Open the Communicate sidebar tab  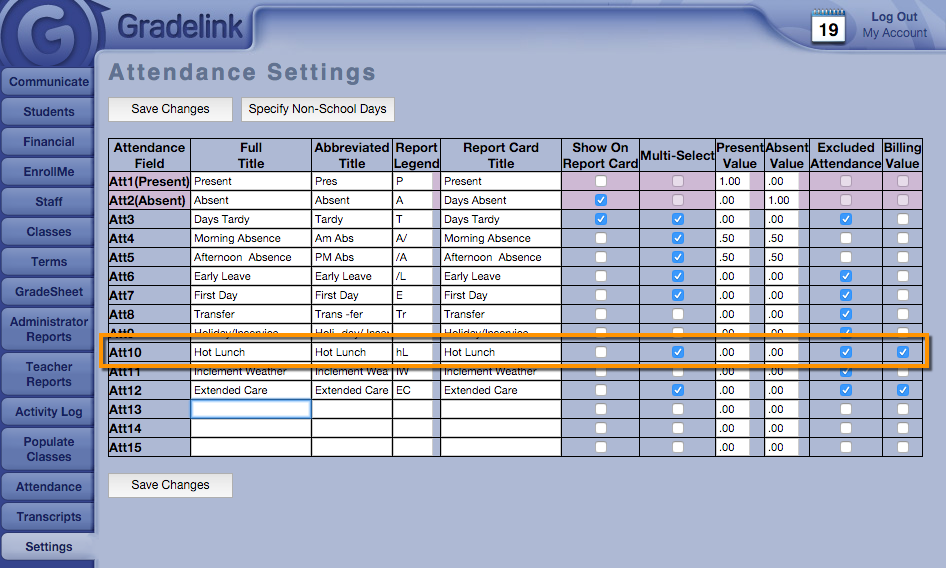click(x=49, y=82)
